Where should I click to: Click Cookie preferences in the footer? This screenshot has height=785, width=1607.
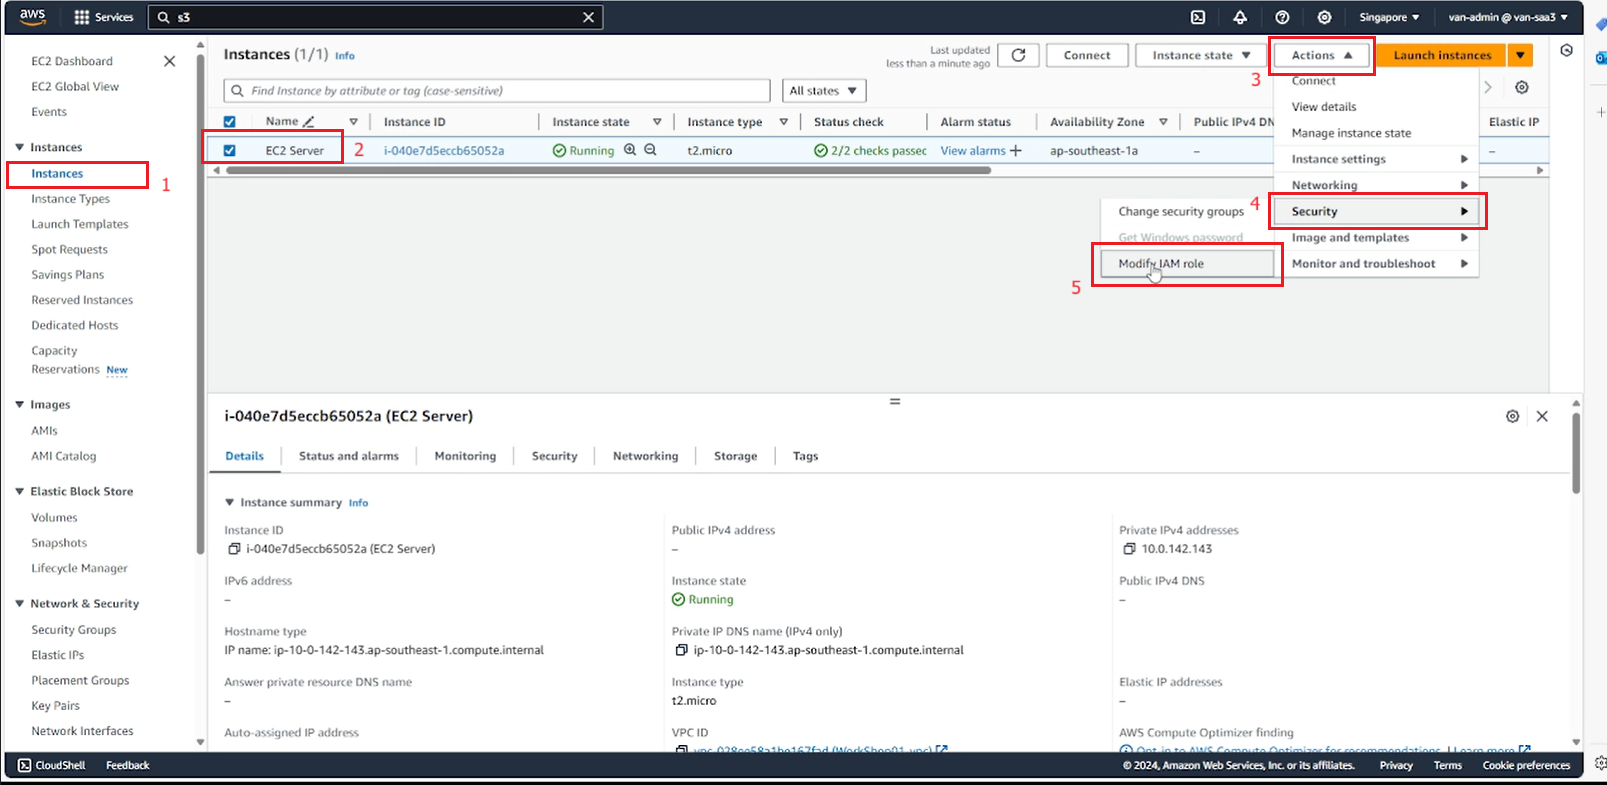(1526, 765)
